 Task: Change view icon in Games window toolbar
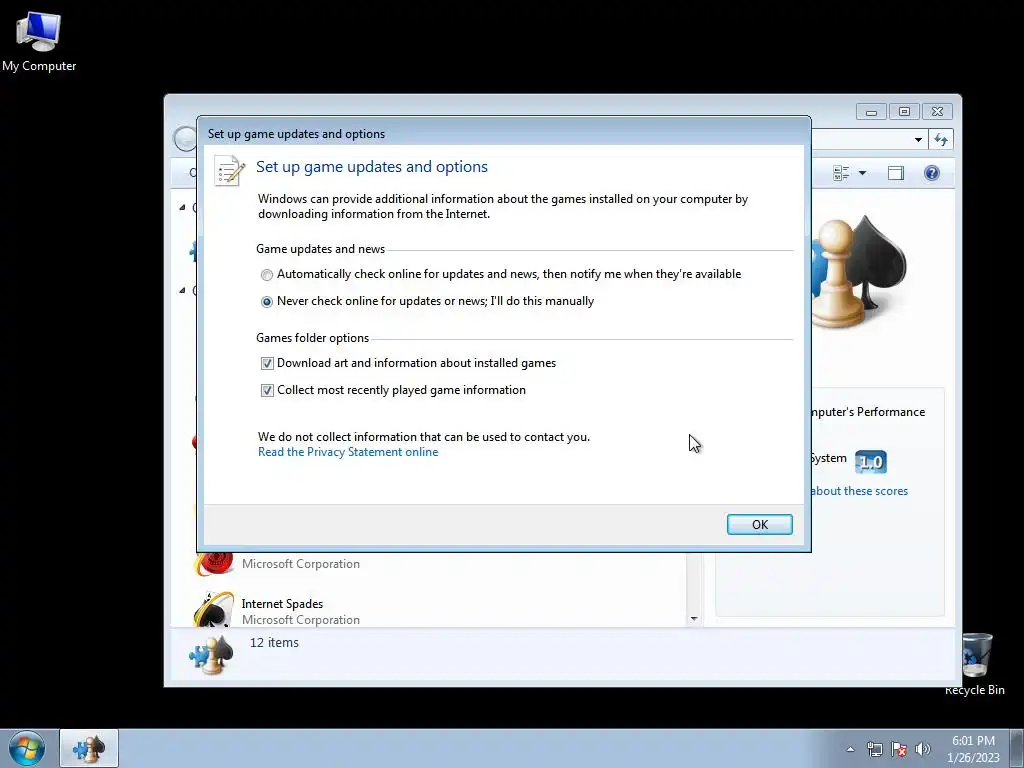[x=841, y=173]
